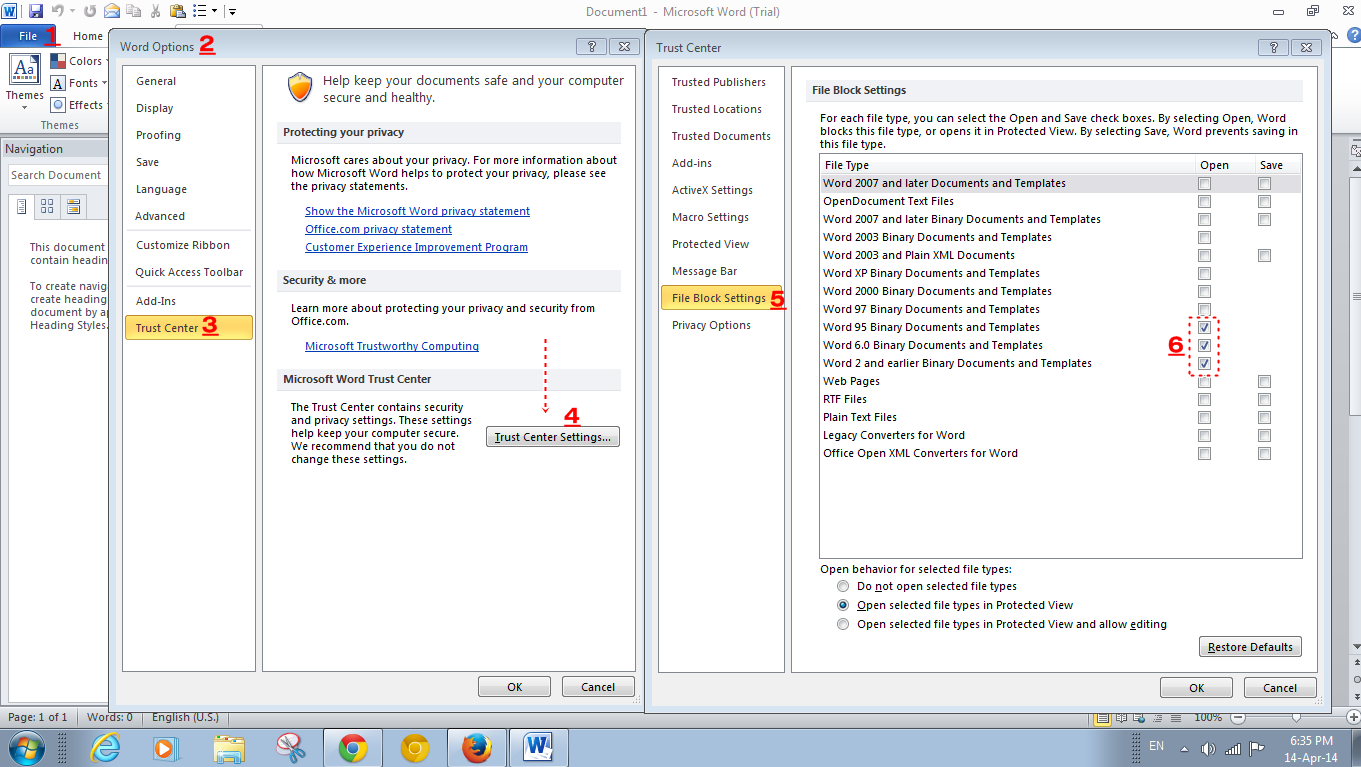
Task: Click the Undo arrow icon
Action: pos(57,11)
